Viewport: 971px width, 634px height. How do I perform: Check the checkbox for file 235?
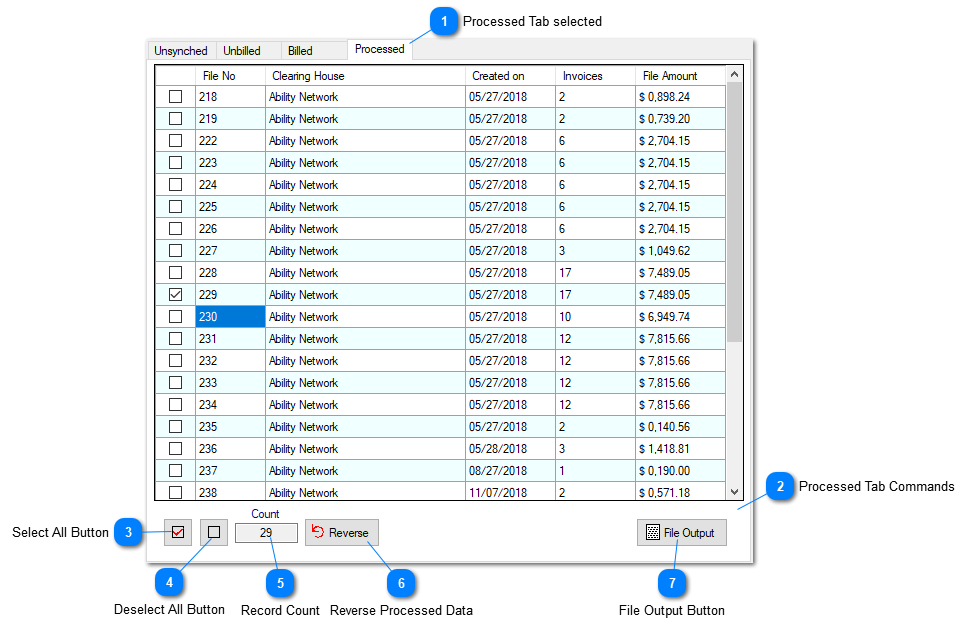coord(175,426)
